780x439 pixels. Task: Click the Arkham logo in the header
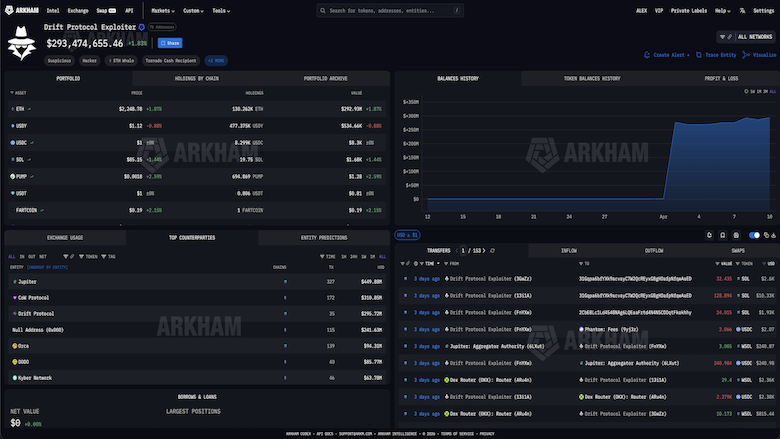[x=22, y=10]
